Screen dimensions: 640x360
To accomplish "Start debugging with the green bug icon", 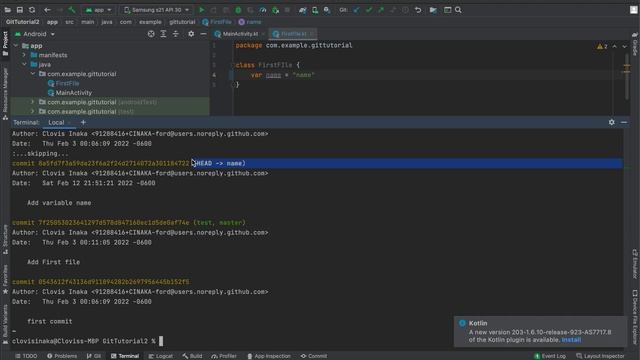I will point(238,10).
